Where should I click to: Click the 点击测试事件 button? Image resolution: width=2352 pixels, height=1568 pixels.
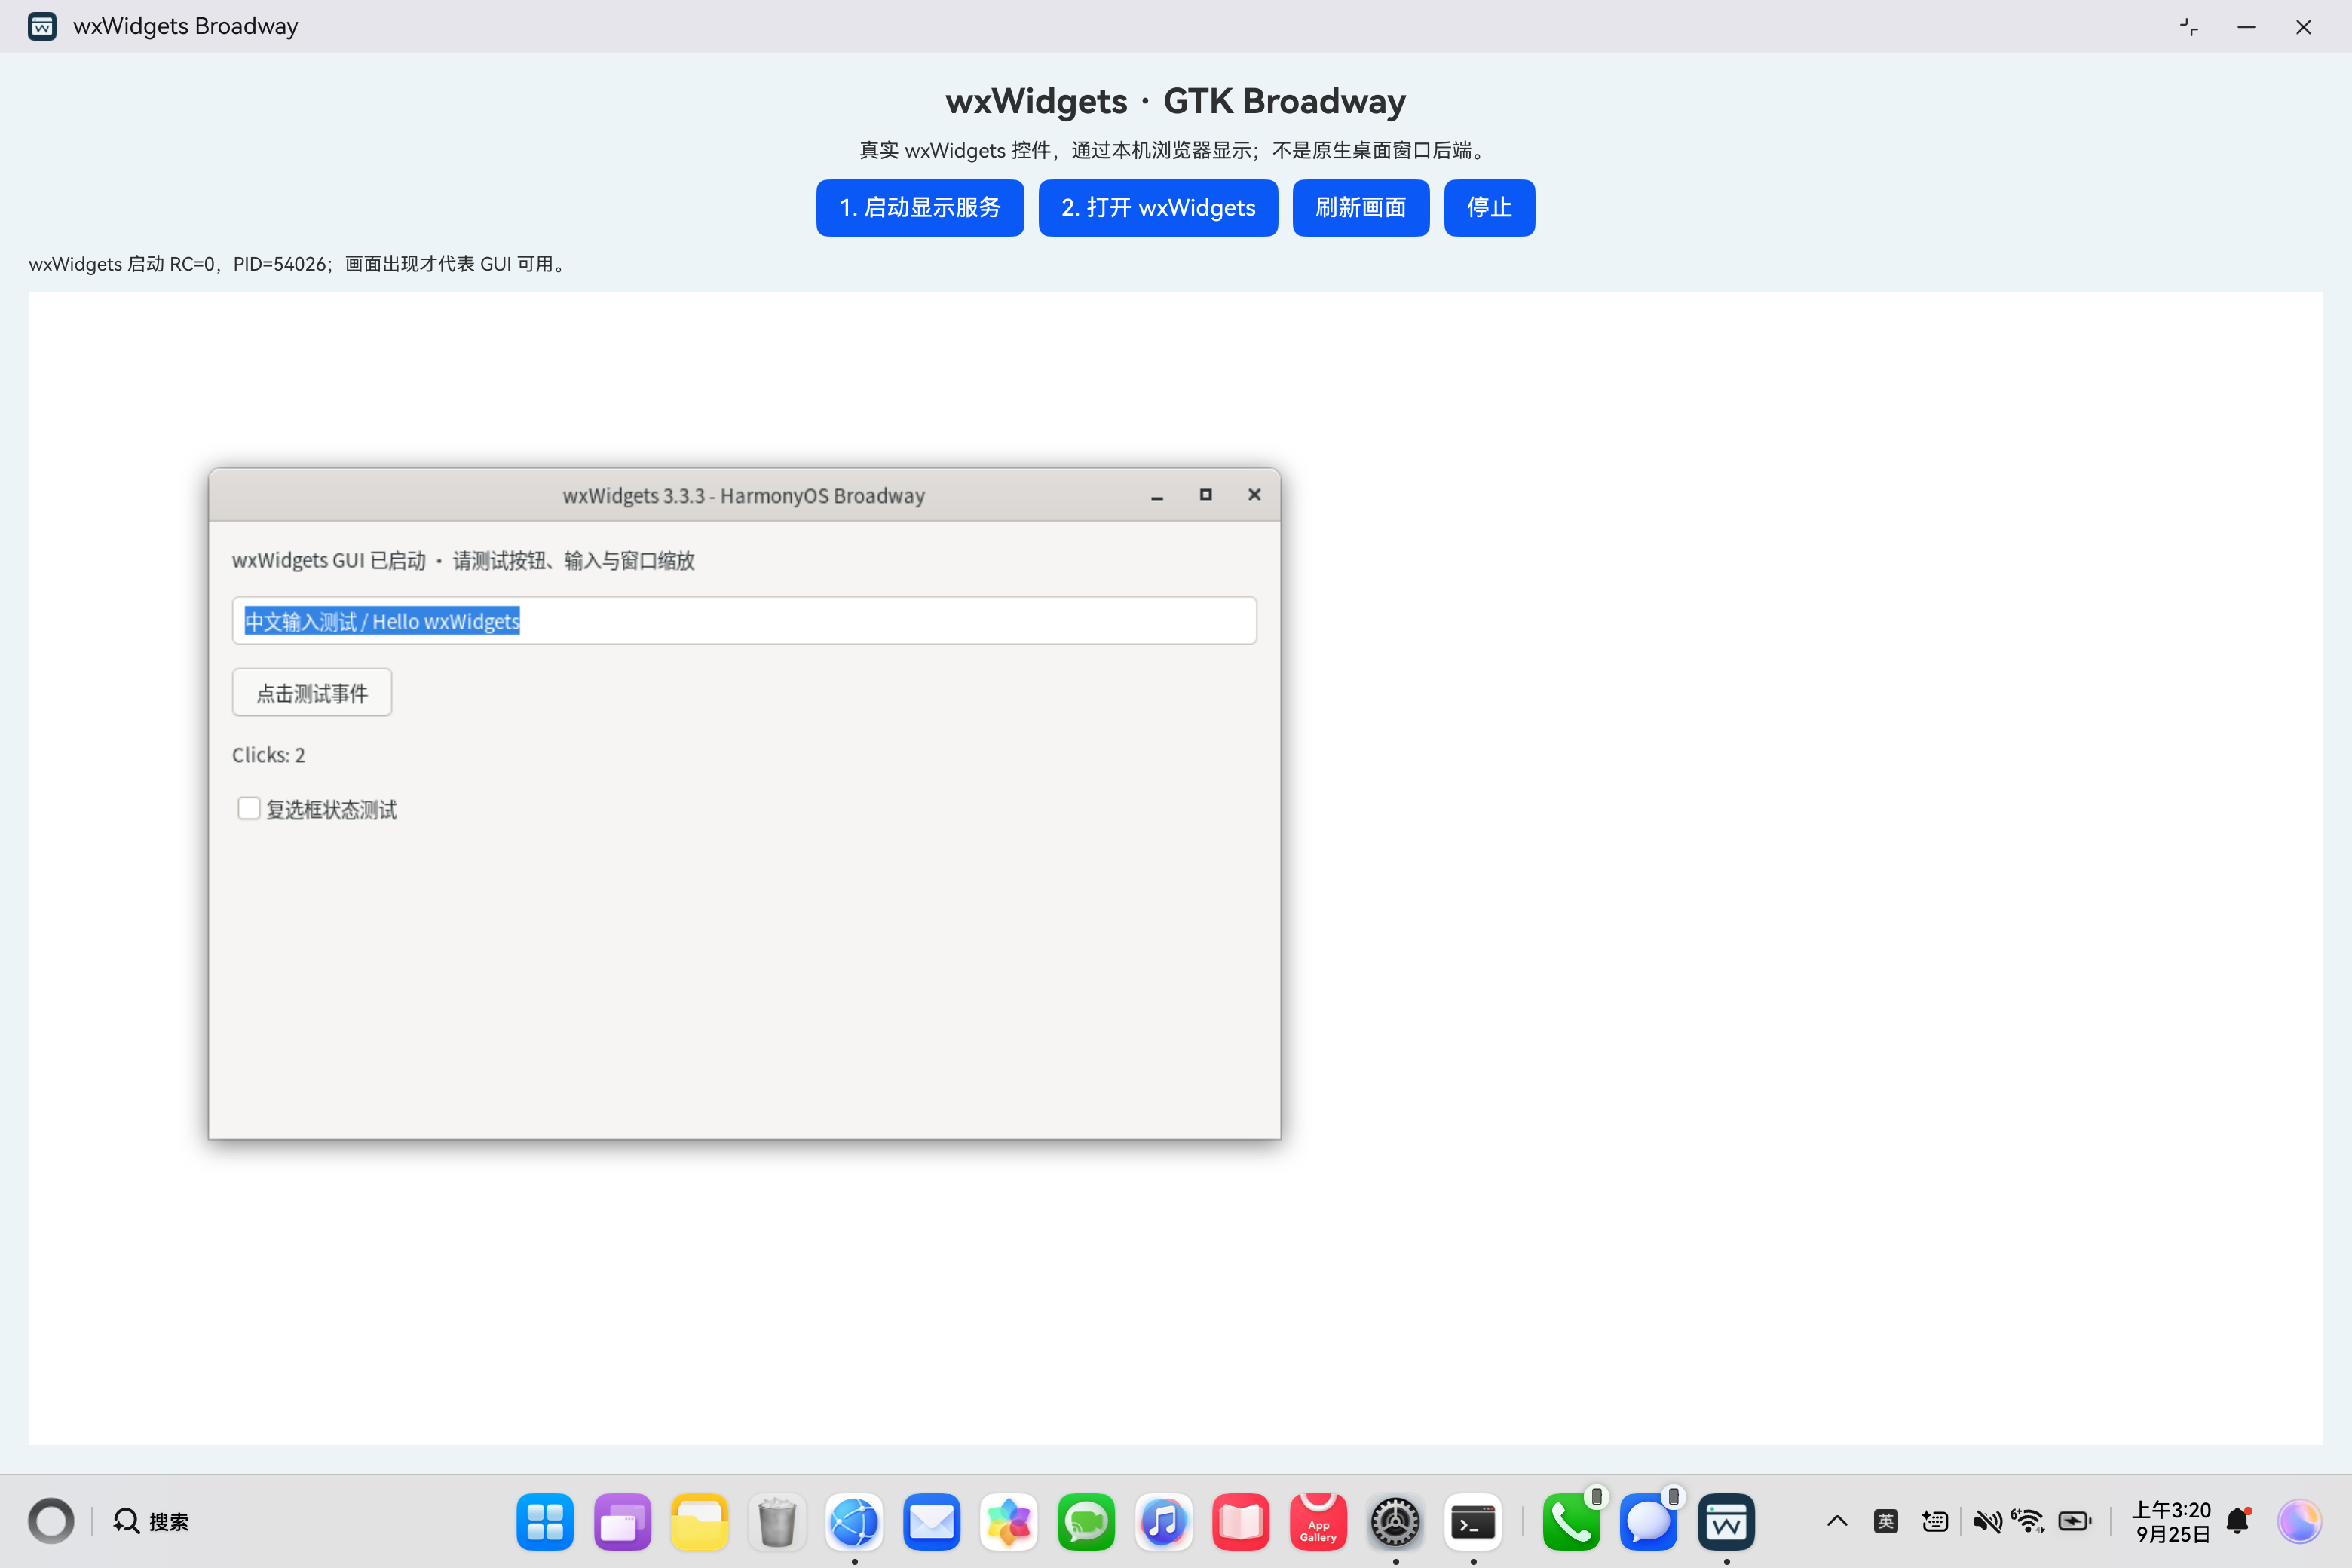coord(312,693)
